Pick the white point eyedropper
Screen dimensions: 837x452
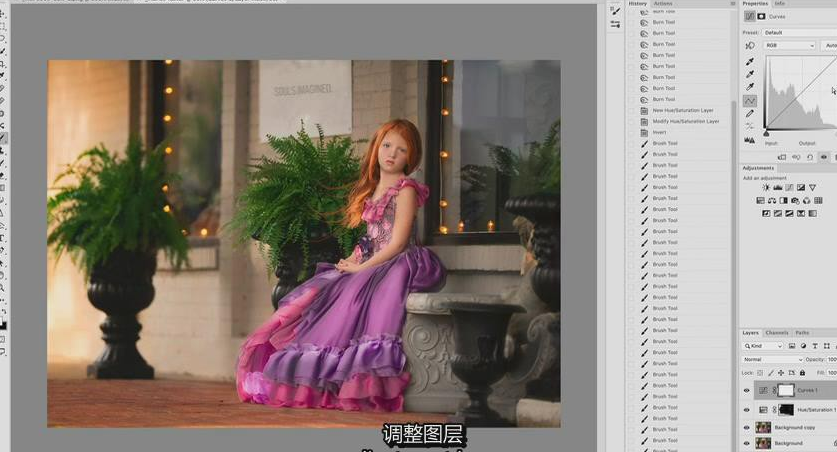click(750, 87)
